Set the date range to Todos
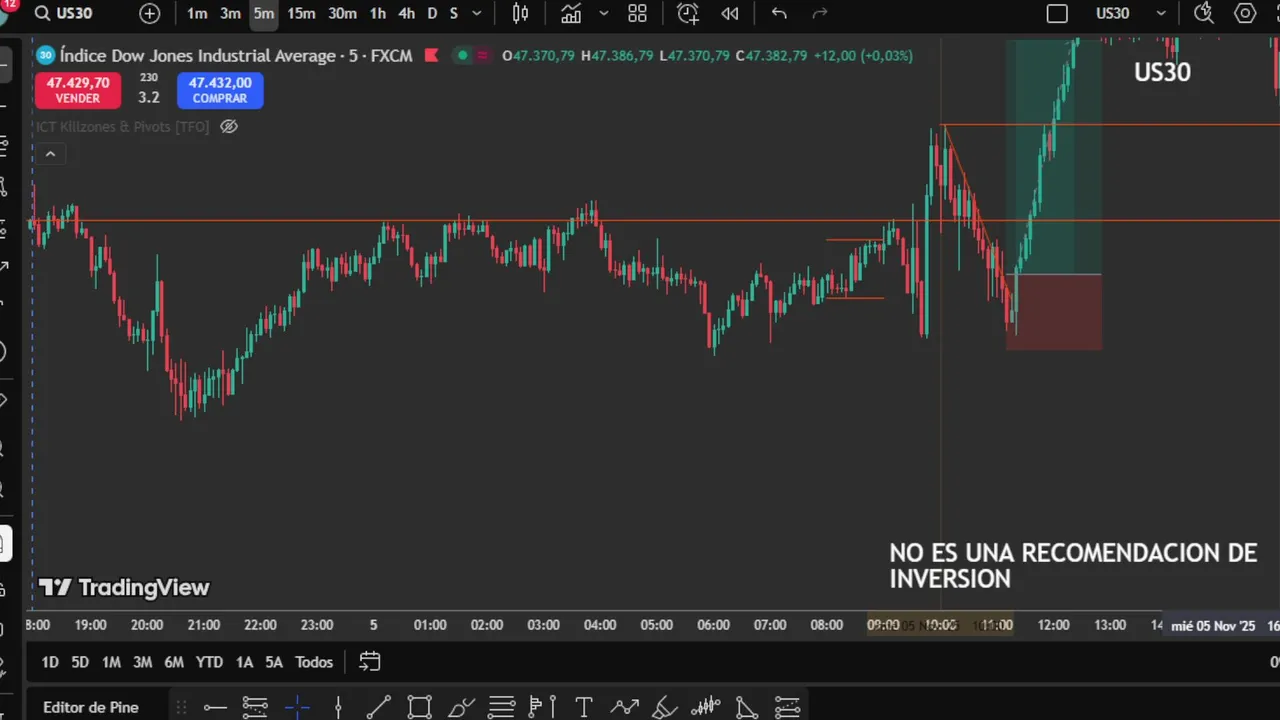 pos(314,662)
